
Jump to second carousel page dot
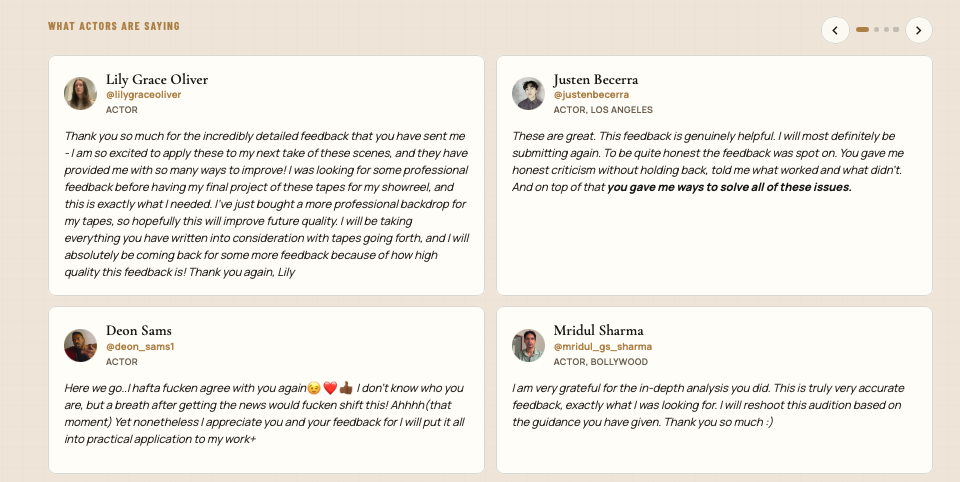pos(877,29)
